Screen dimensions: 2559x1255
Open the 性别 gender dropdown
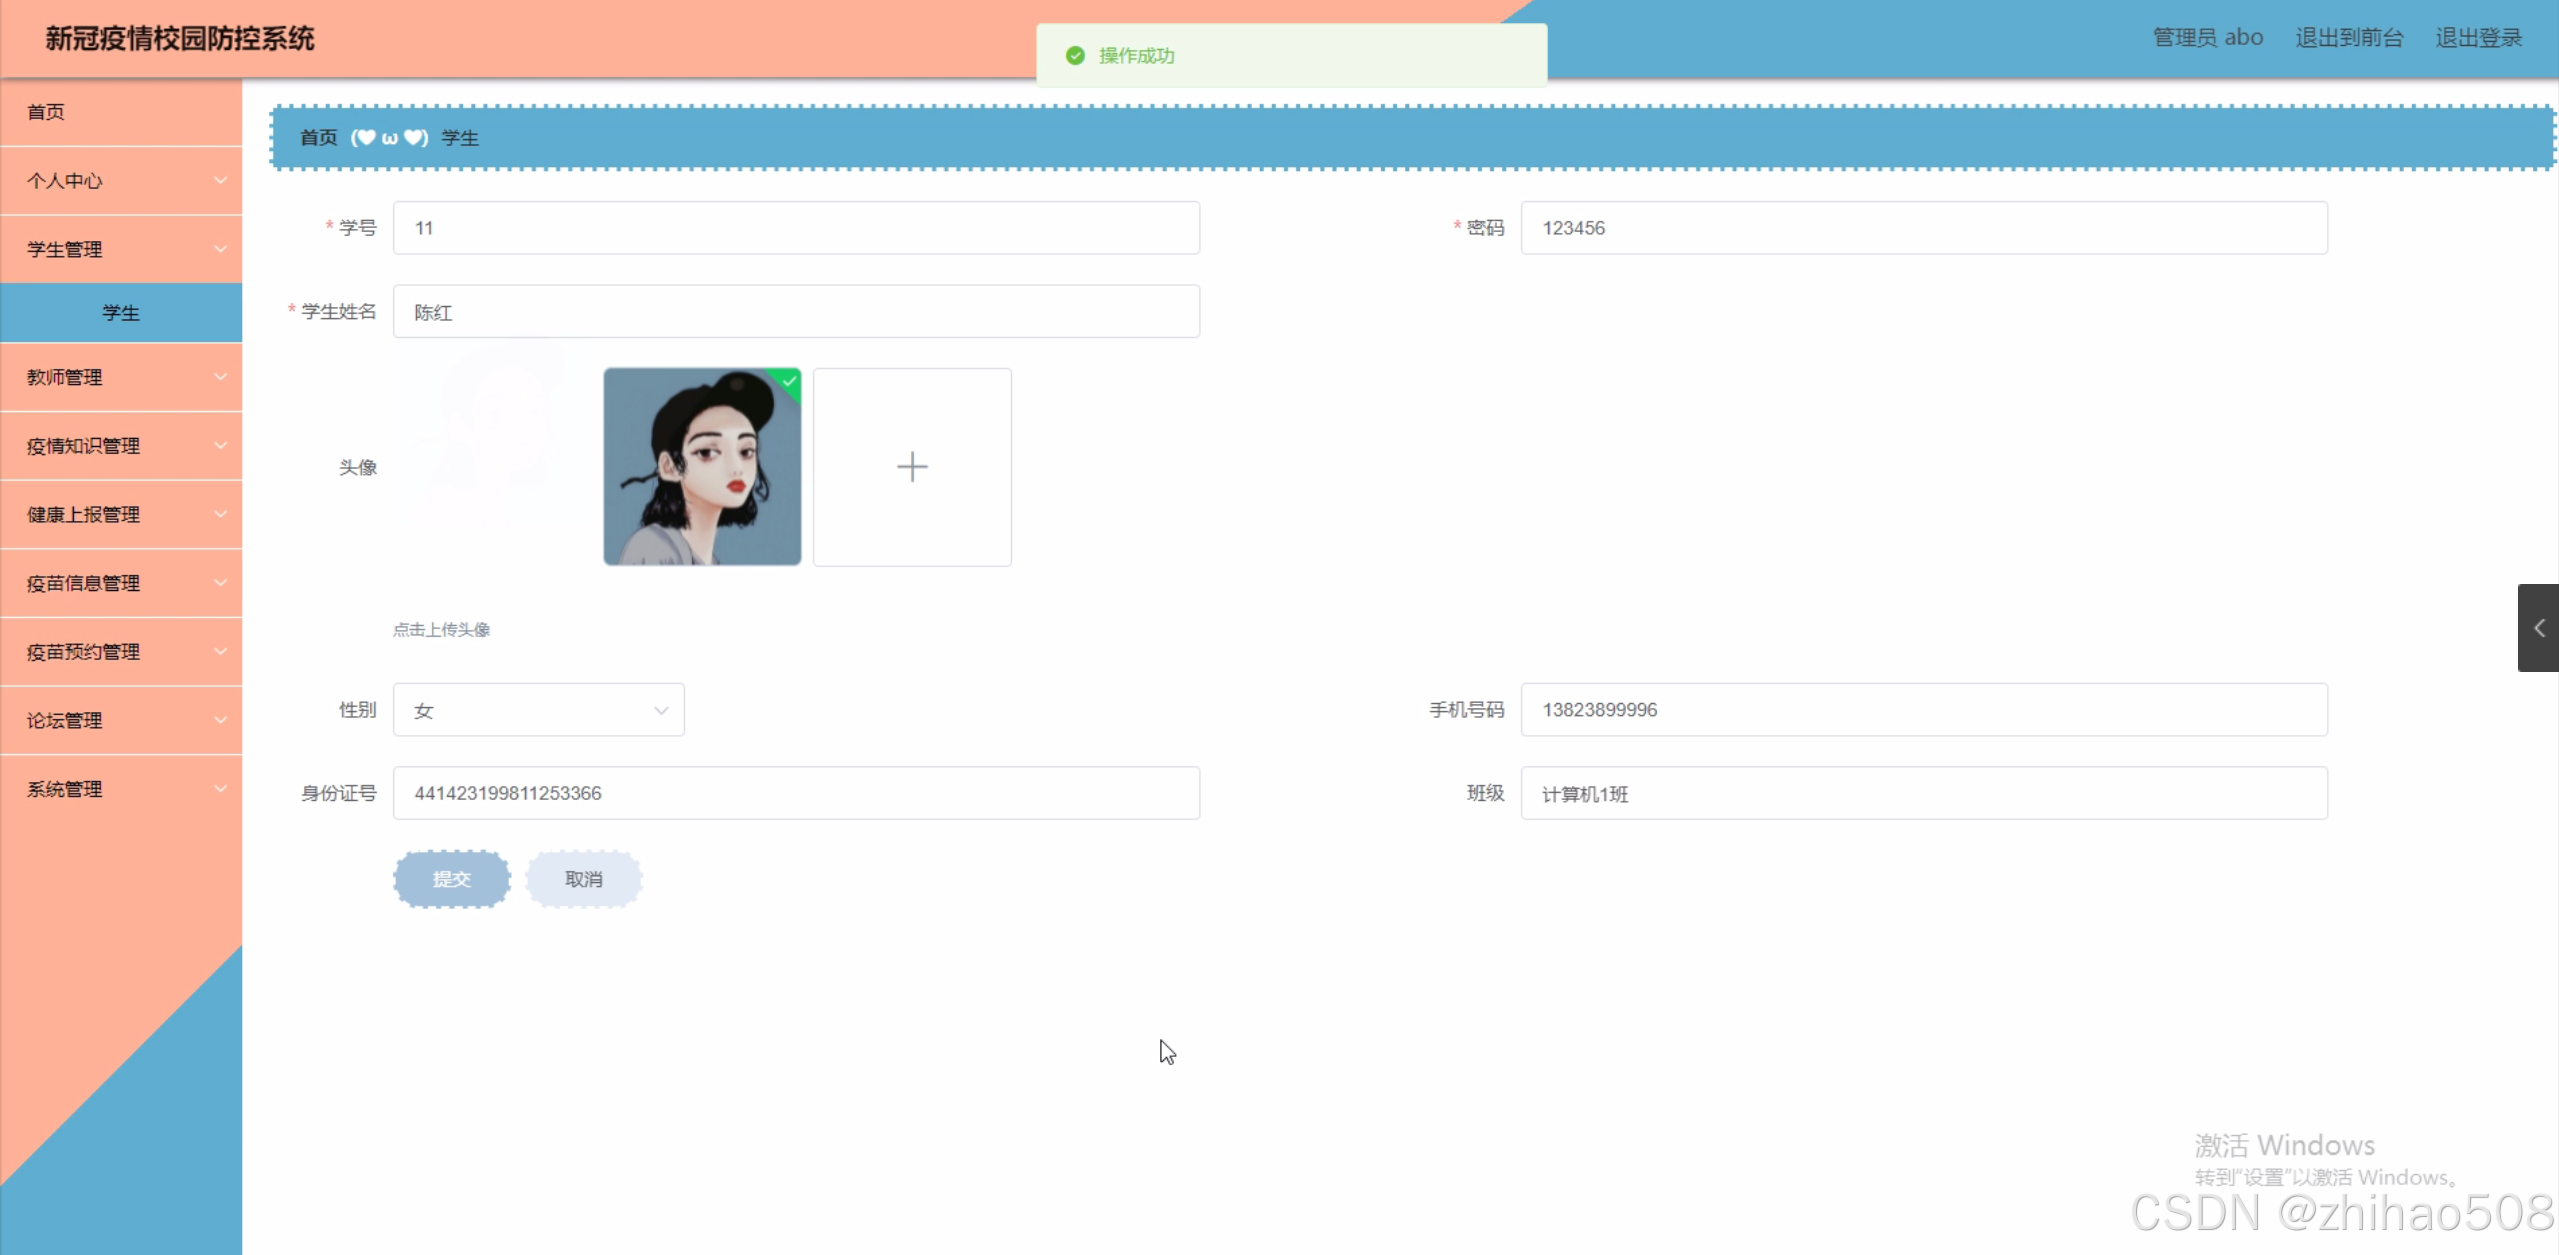538,710
